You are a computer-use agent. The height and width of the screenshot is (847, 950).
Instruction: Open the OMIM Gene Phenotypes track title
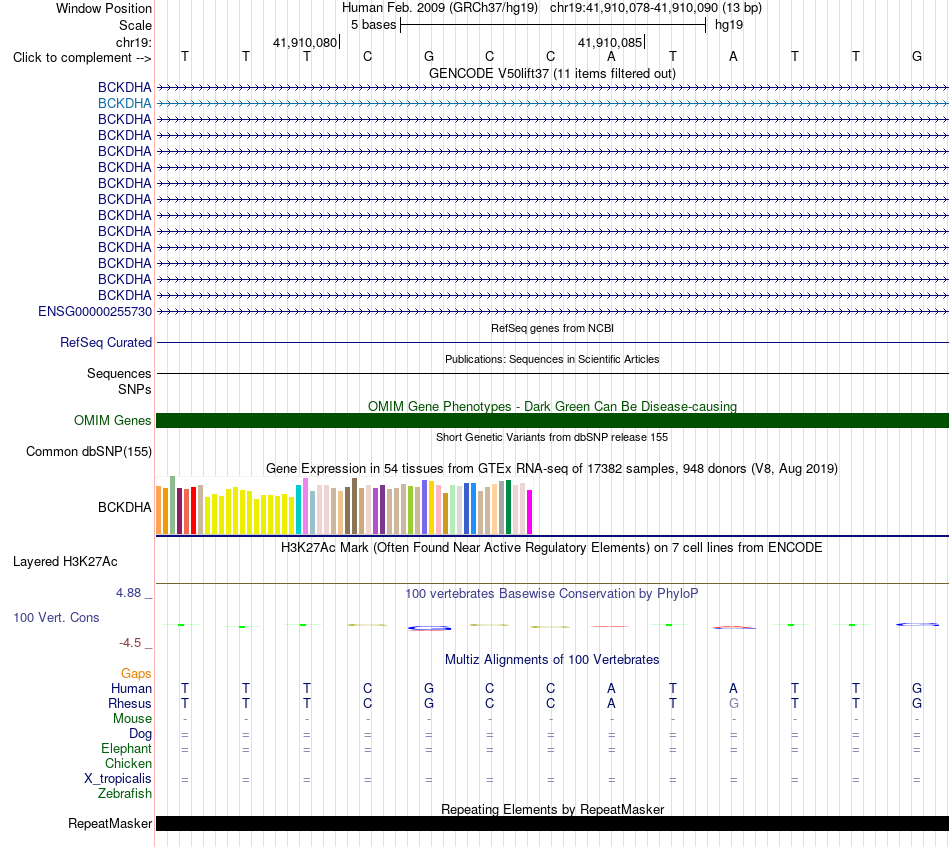pos(552,407)
